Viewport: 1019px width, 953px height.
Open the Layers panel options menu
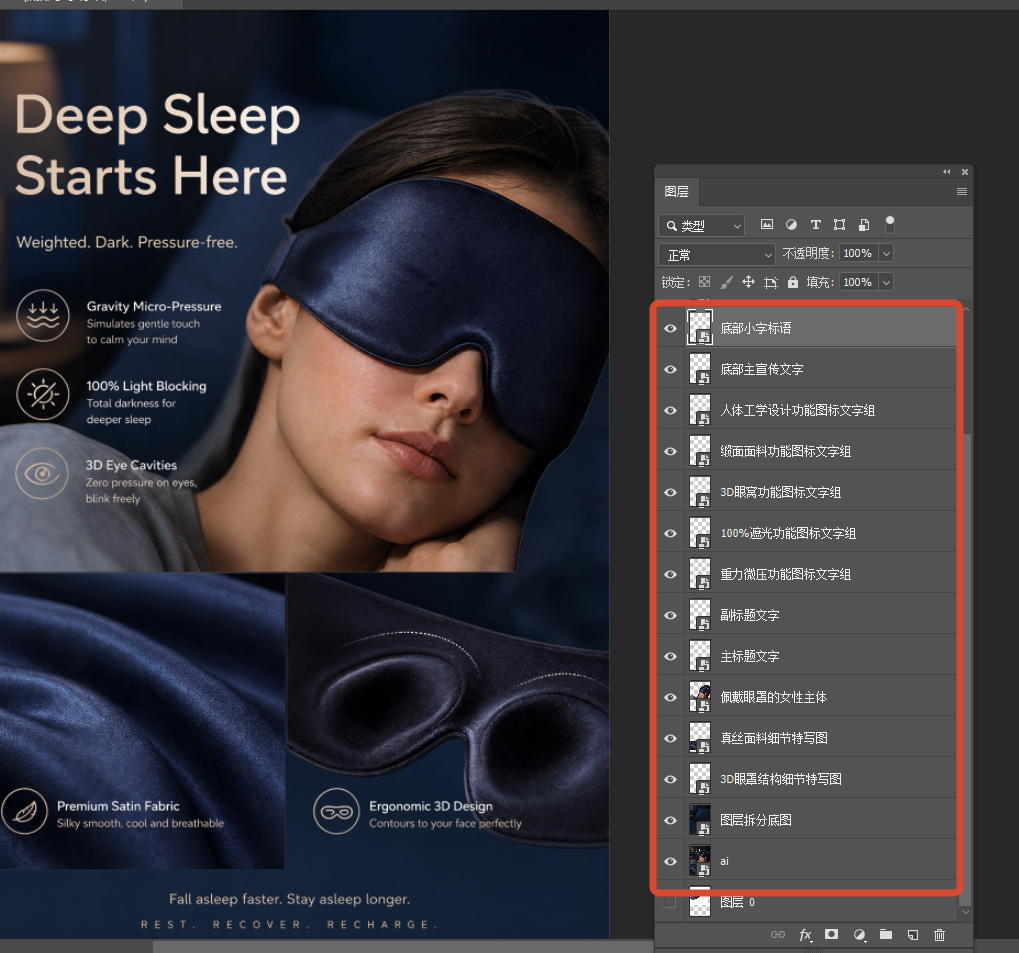pyautogui.click(x=962, y=192)
